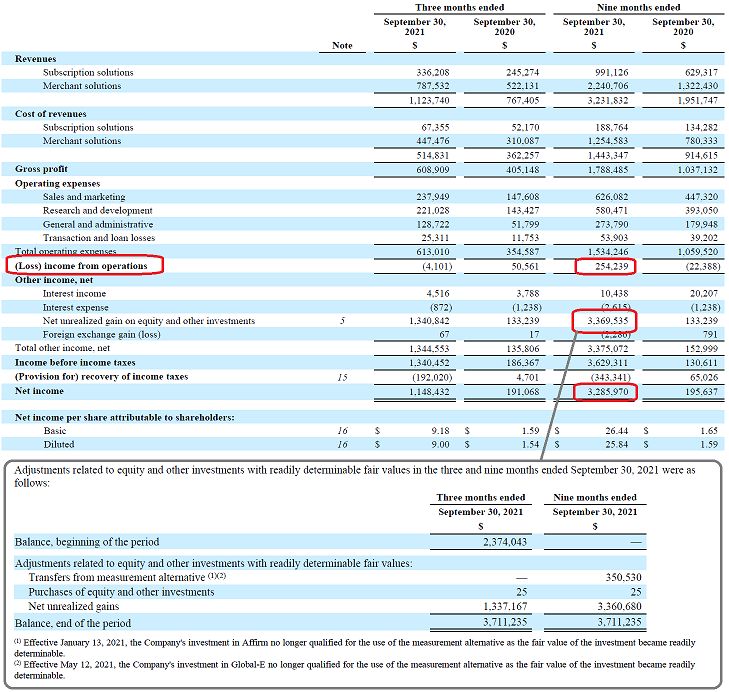Select three-month 2021 subscription solutions revenue 336,208
This screenshot has width=729, height=692.
coord(432,73)
